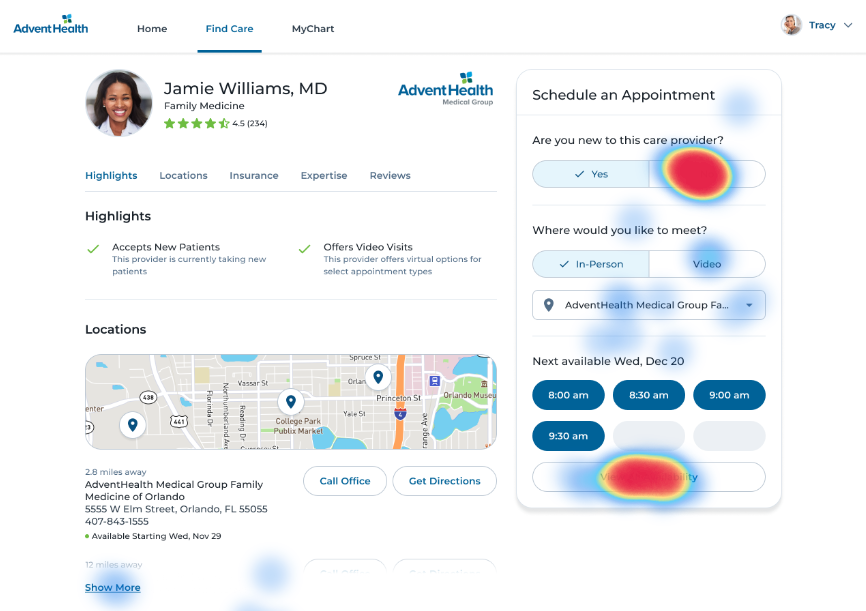Switch to the Locations tab
Image resolution: width=866 pixels, height=611 pixels.
(183, 176)
